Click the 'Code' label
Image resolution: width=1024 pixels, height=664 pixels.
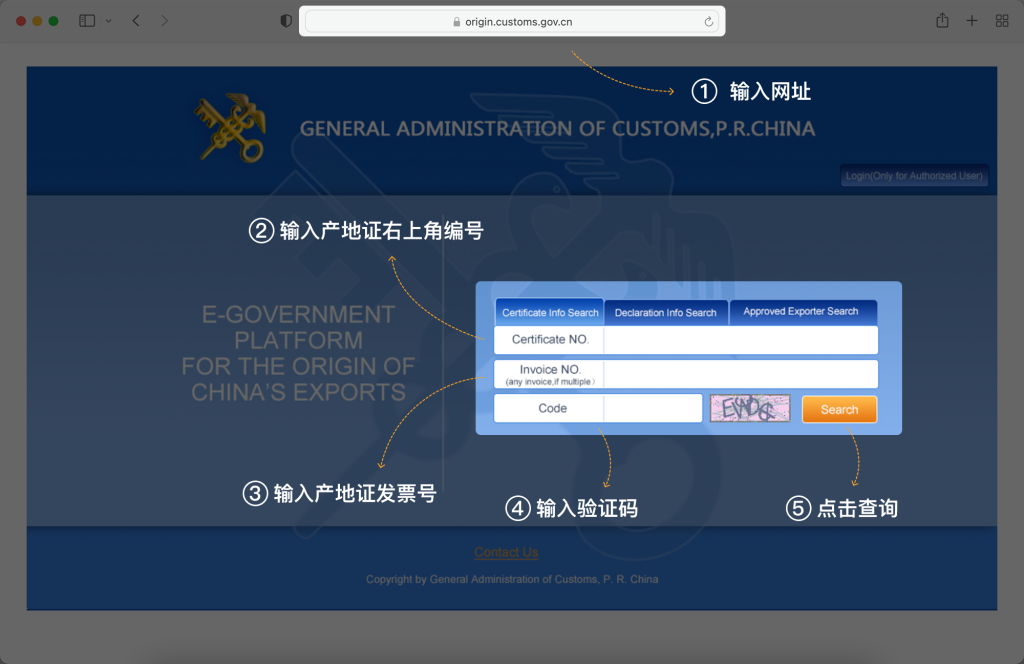coord(552,408)
